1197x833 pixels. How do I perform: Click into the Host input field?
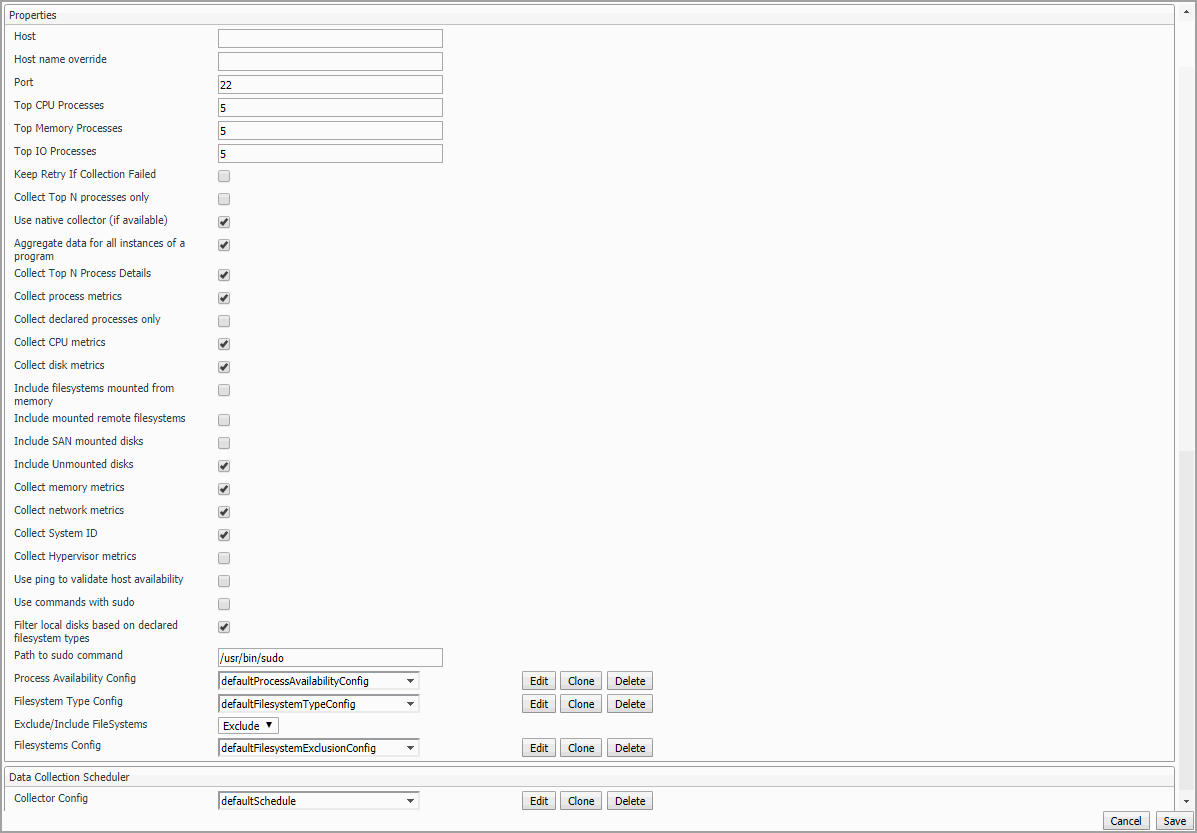tap(330, 39)
